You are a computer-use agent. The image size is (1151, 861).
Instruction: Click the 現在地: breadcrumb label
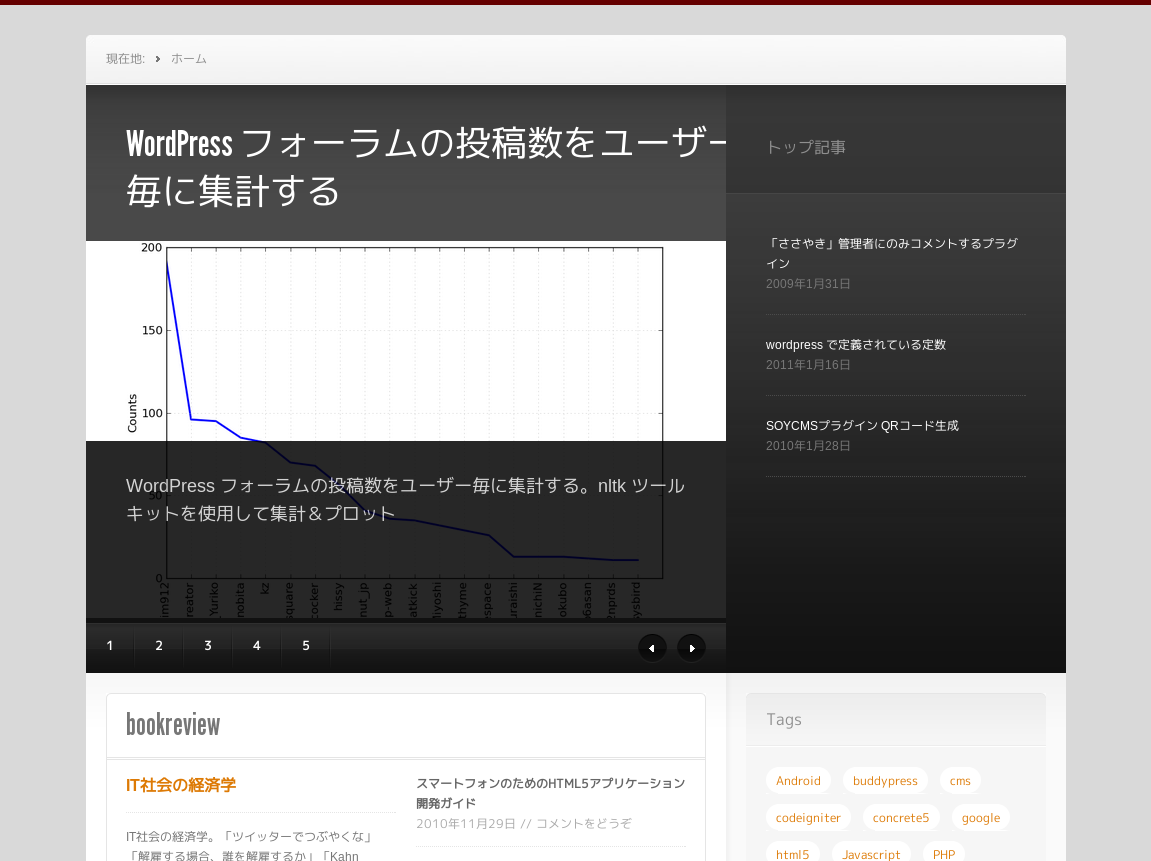click(x=126, y=59)
